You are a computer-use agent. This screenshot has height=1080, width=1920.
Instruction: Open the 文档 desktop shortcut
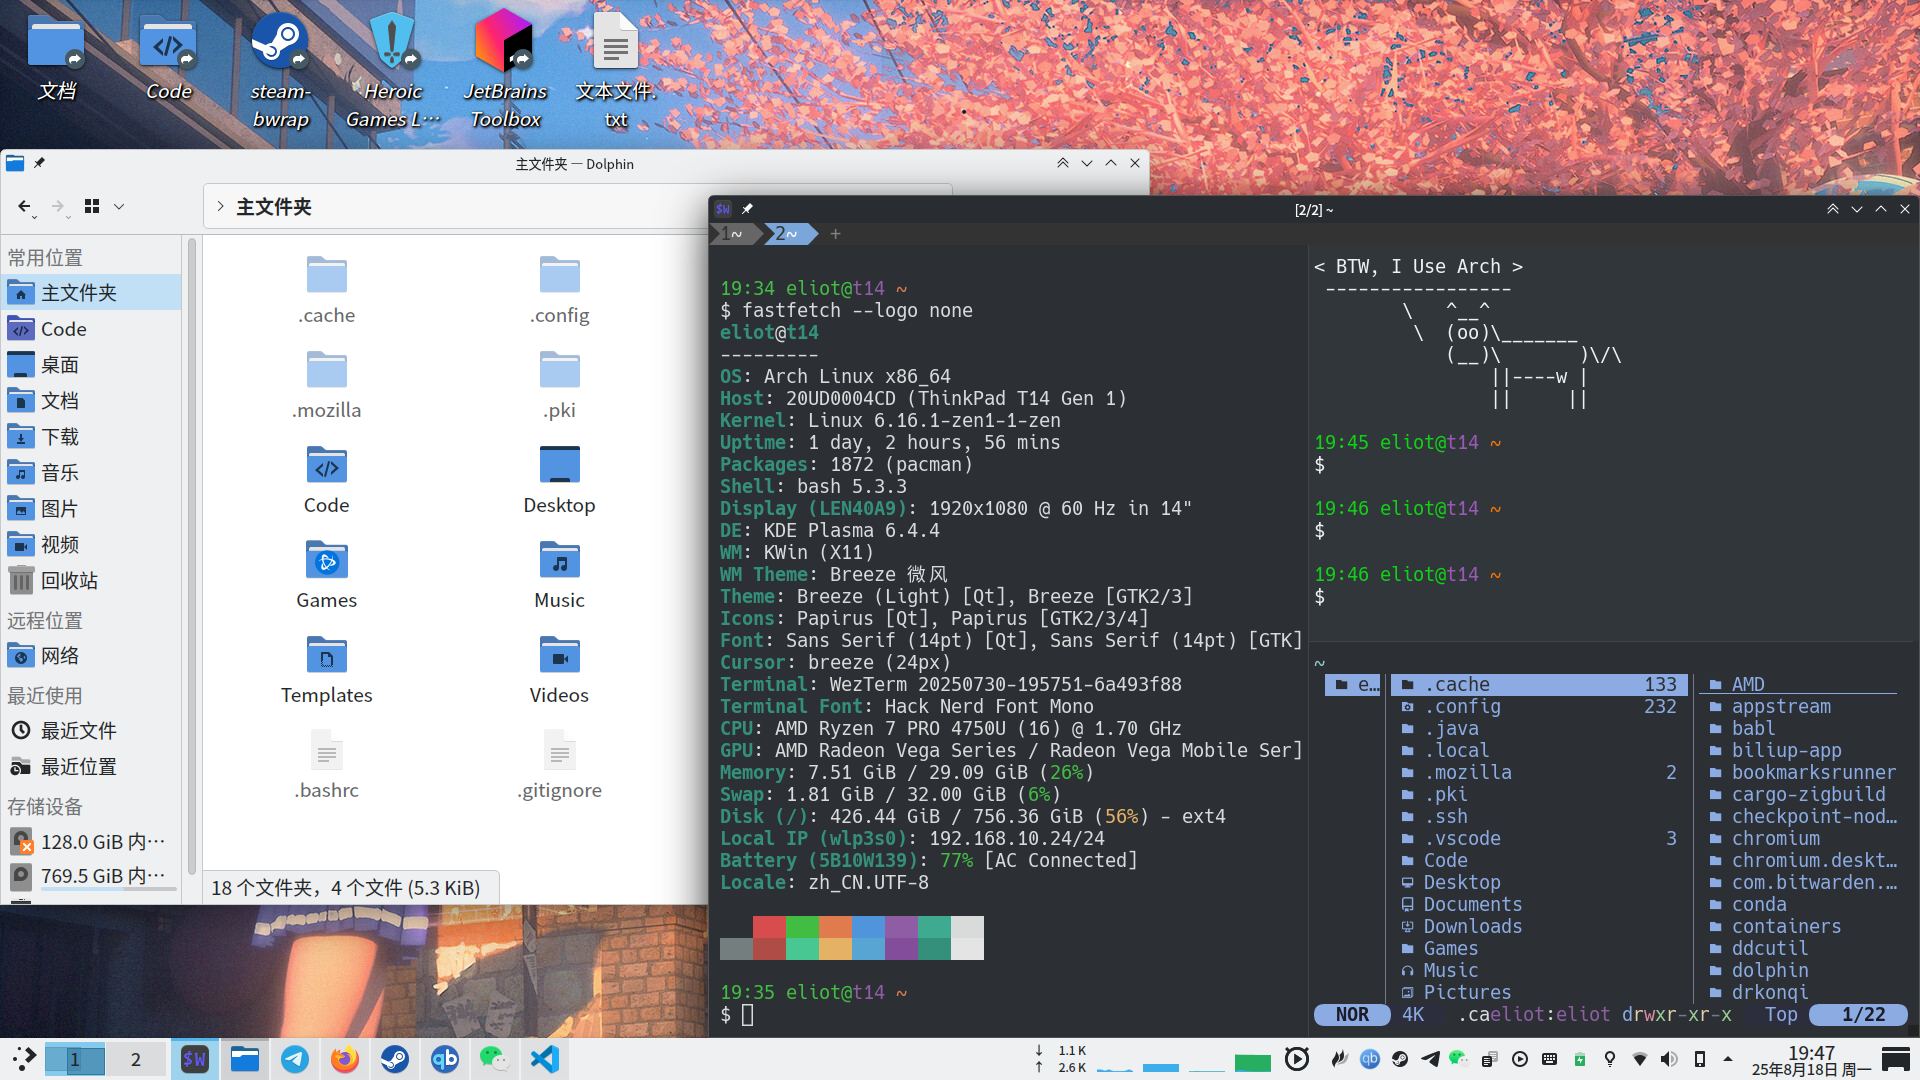coord(57,58)
